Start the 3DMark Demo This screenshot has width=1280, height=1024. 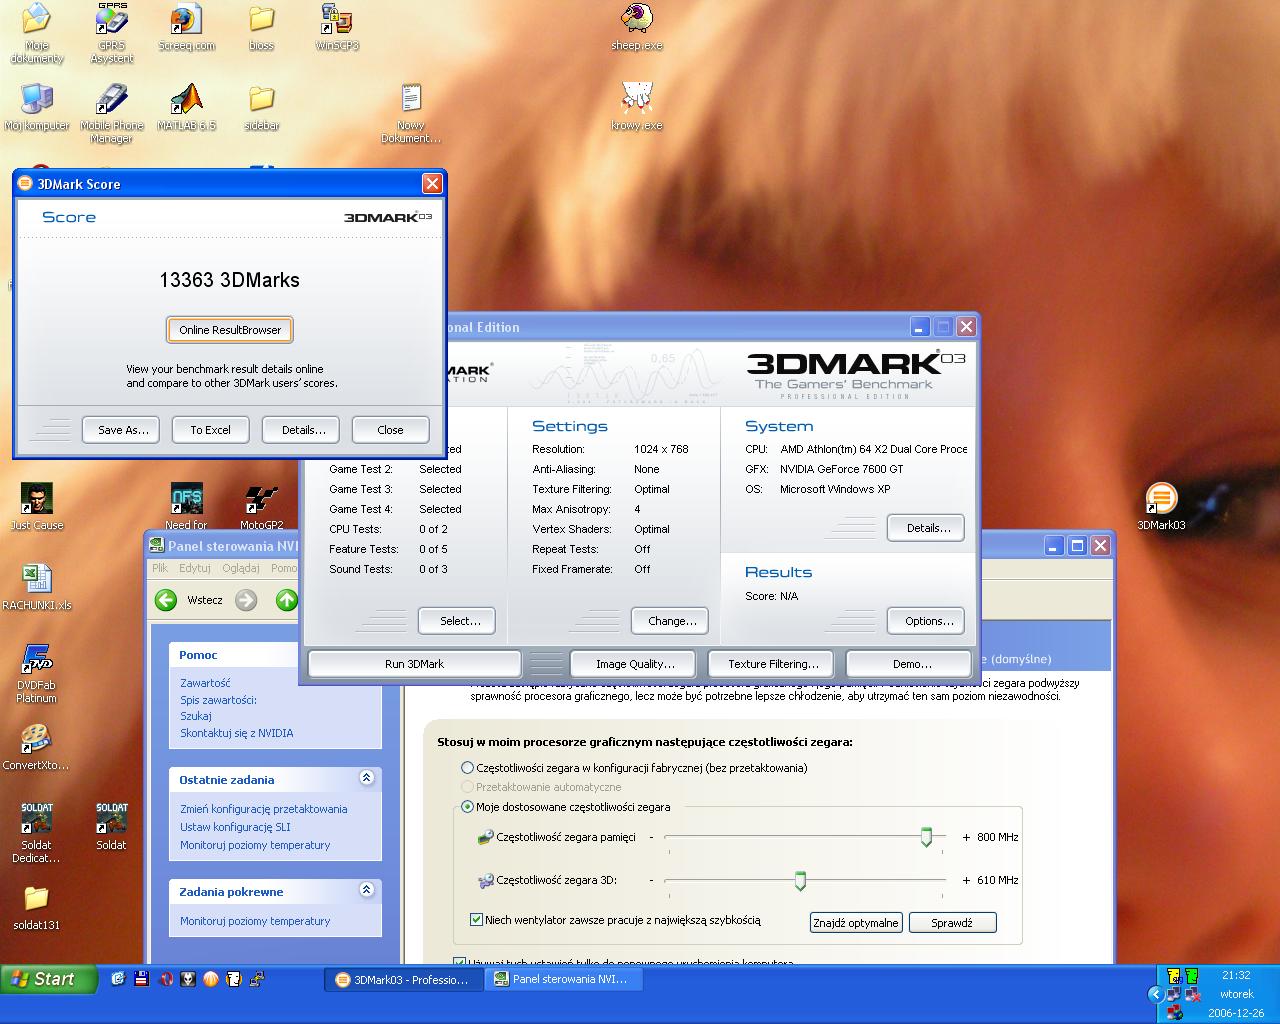pos(909,664)
